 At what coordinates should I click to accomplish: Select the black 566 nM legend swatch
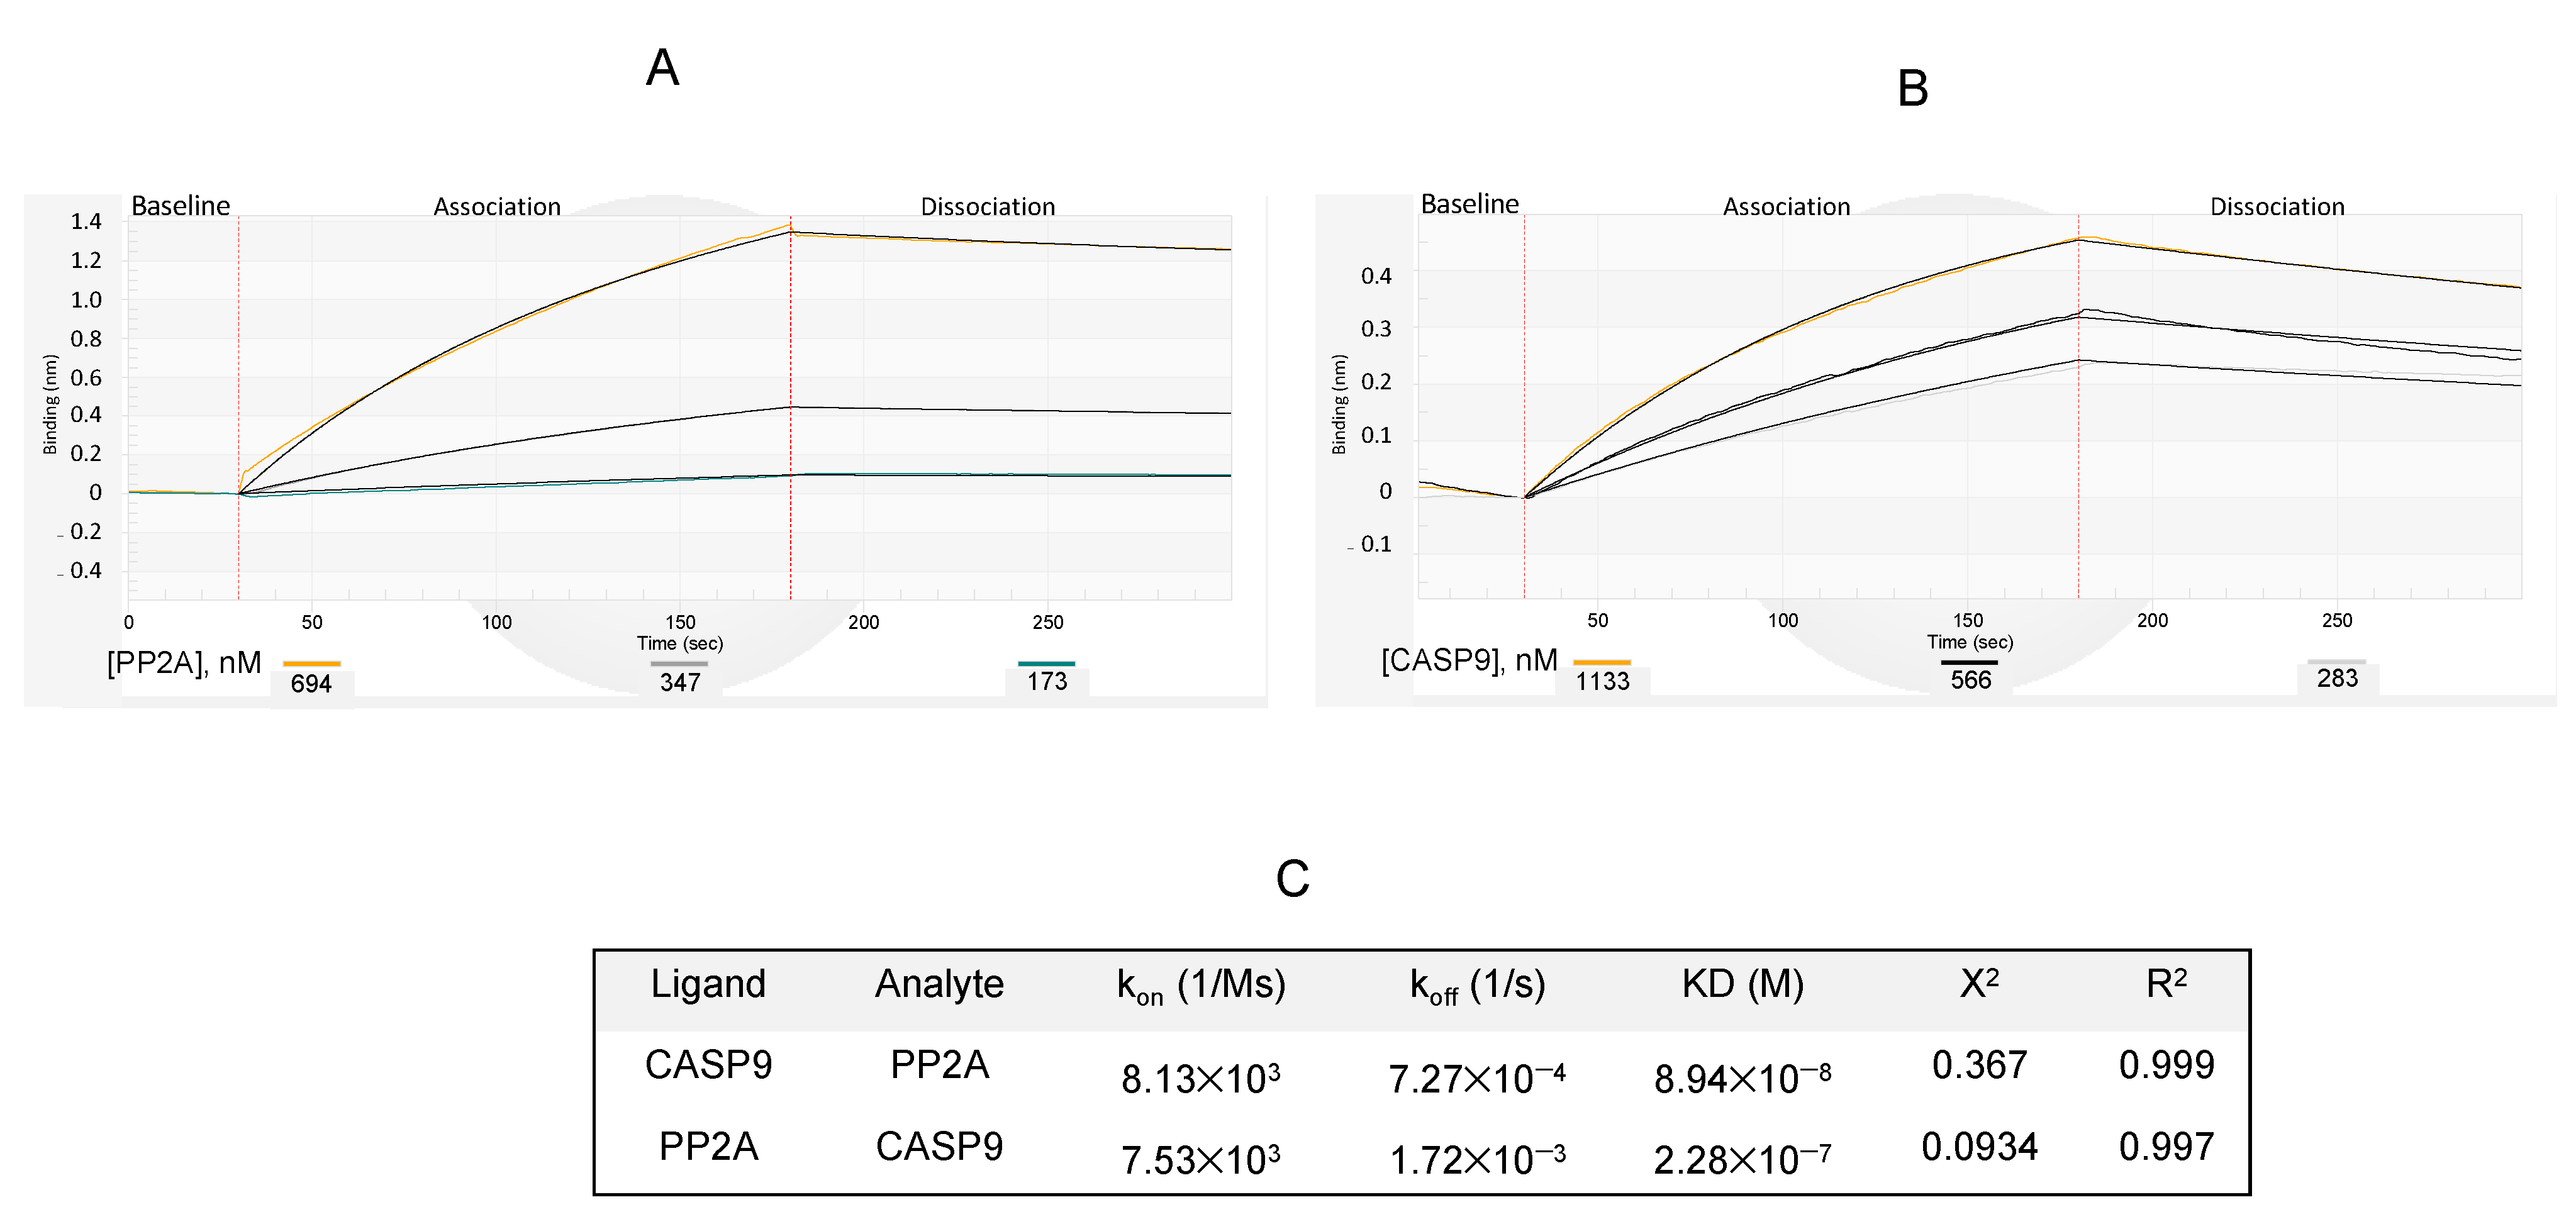click(x=1969, y=662)
